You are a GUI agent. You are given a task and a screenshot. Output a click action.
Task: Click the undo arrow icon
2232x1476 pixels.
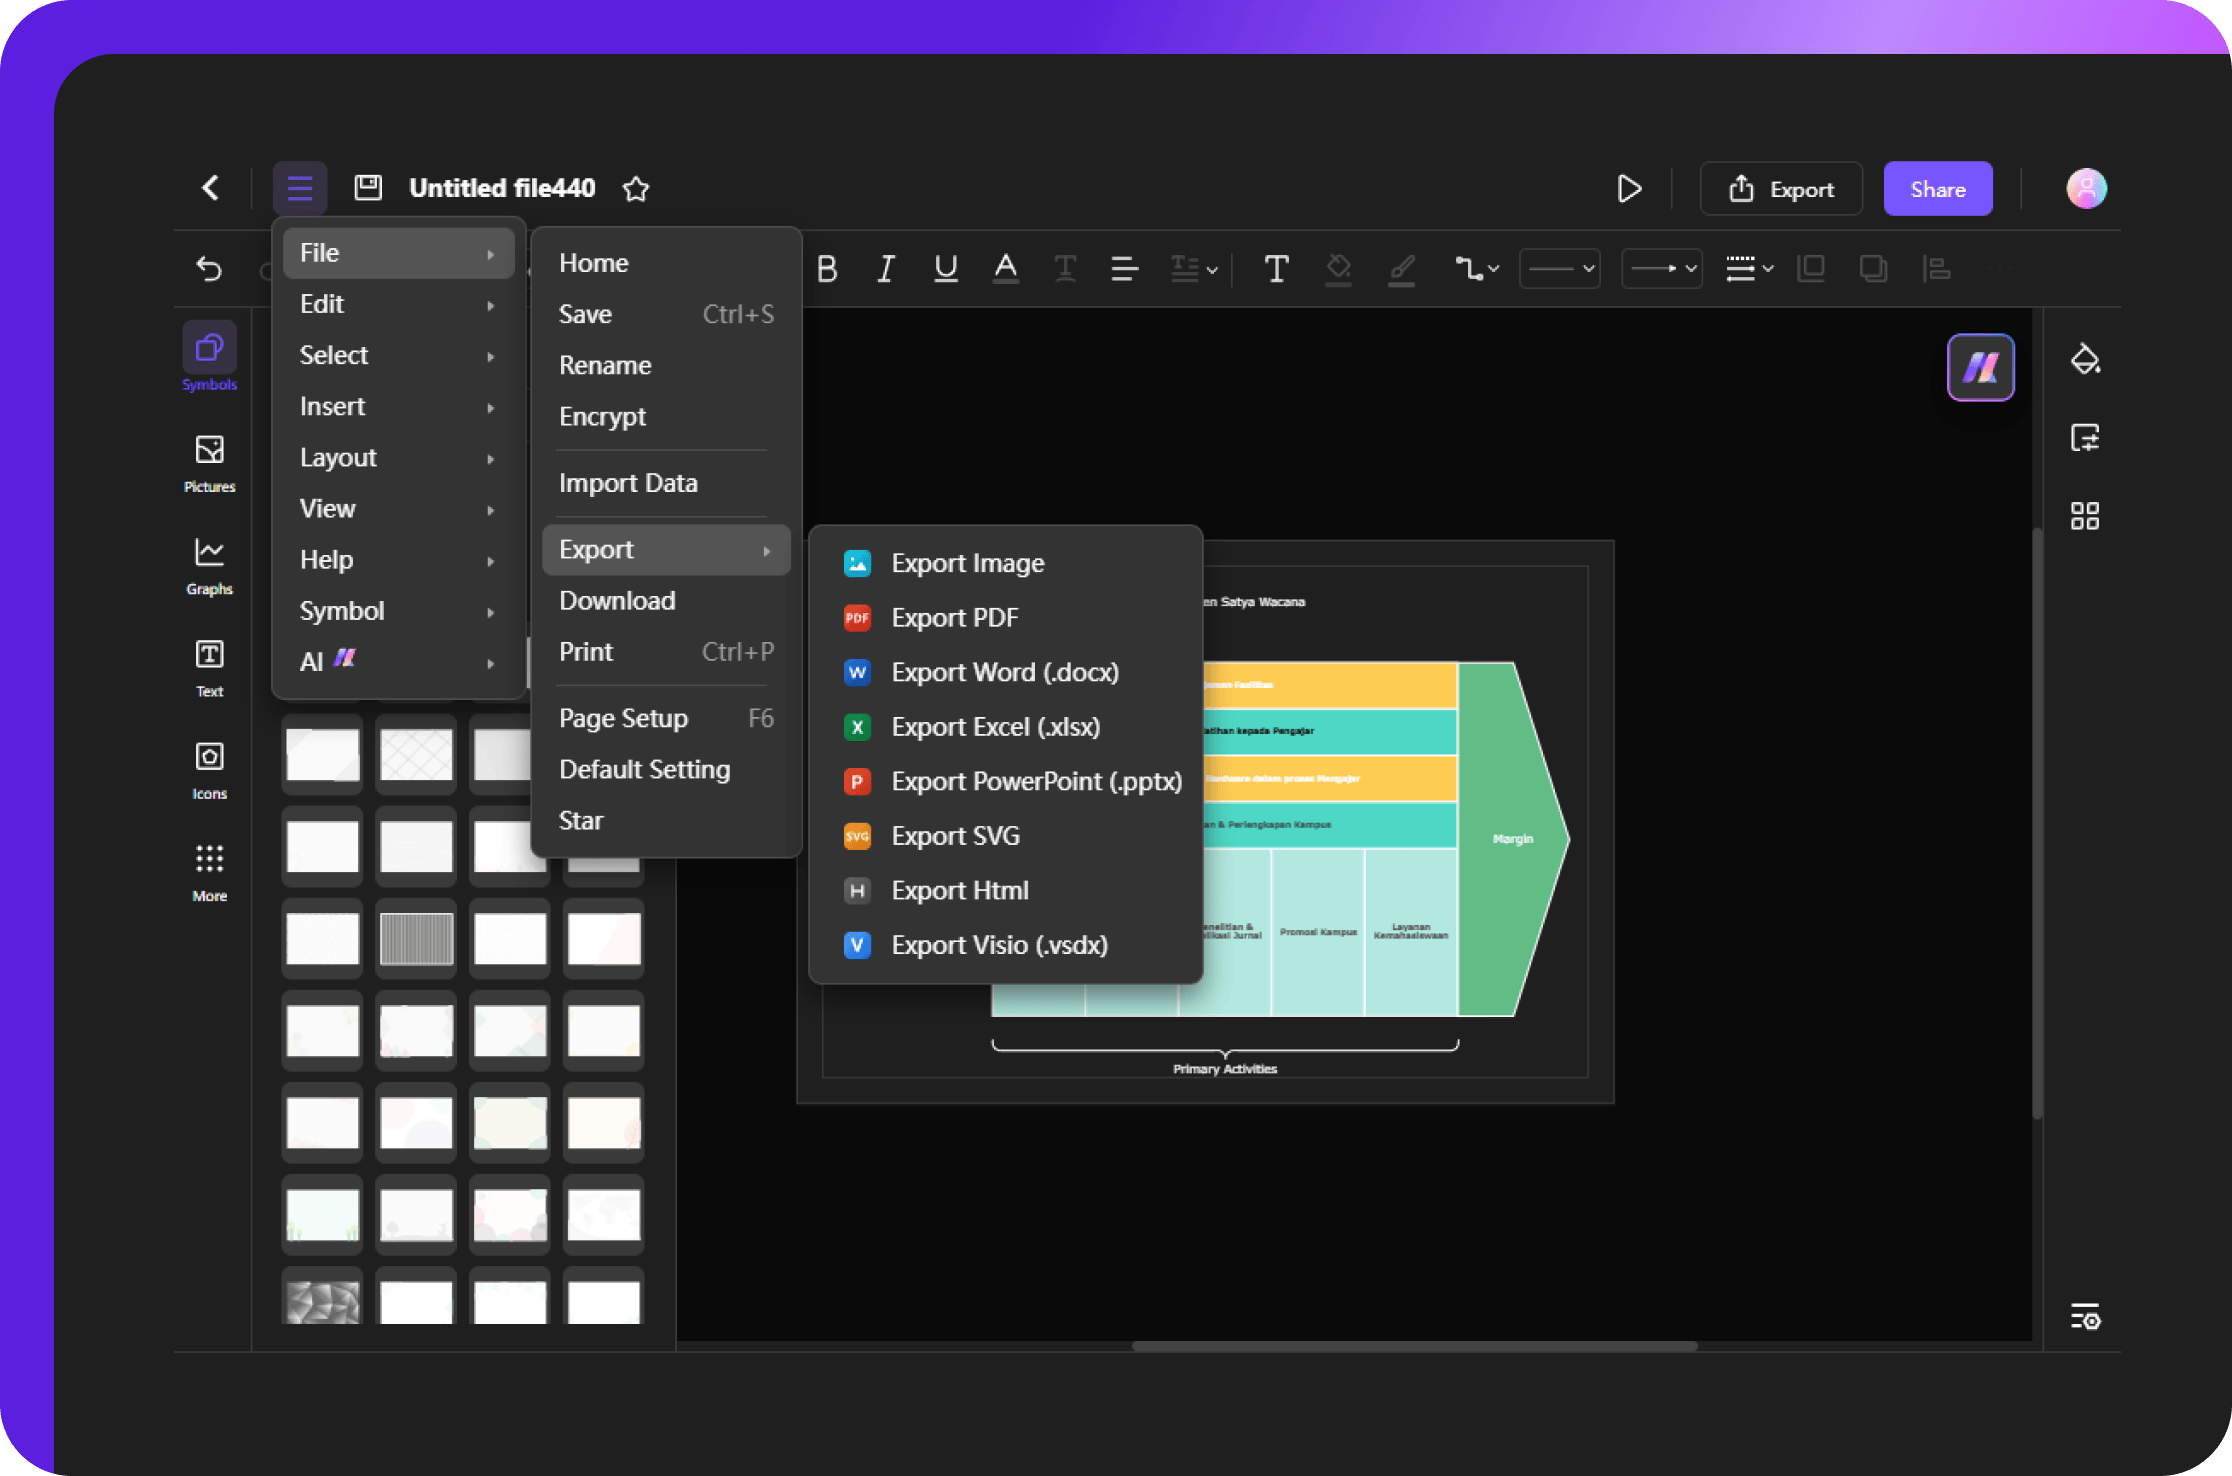click(209, 268)
